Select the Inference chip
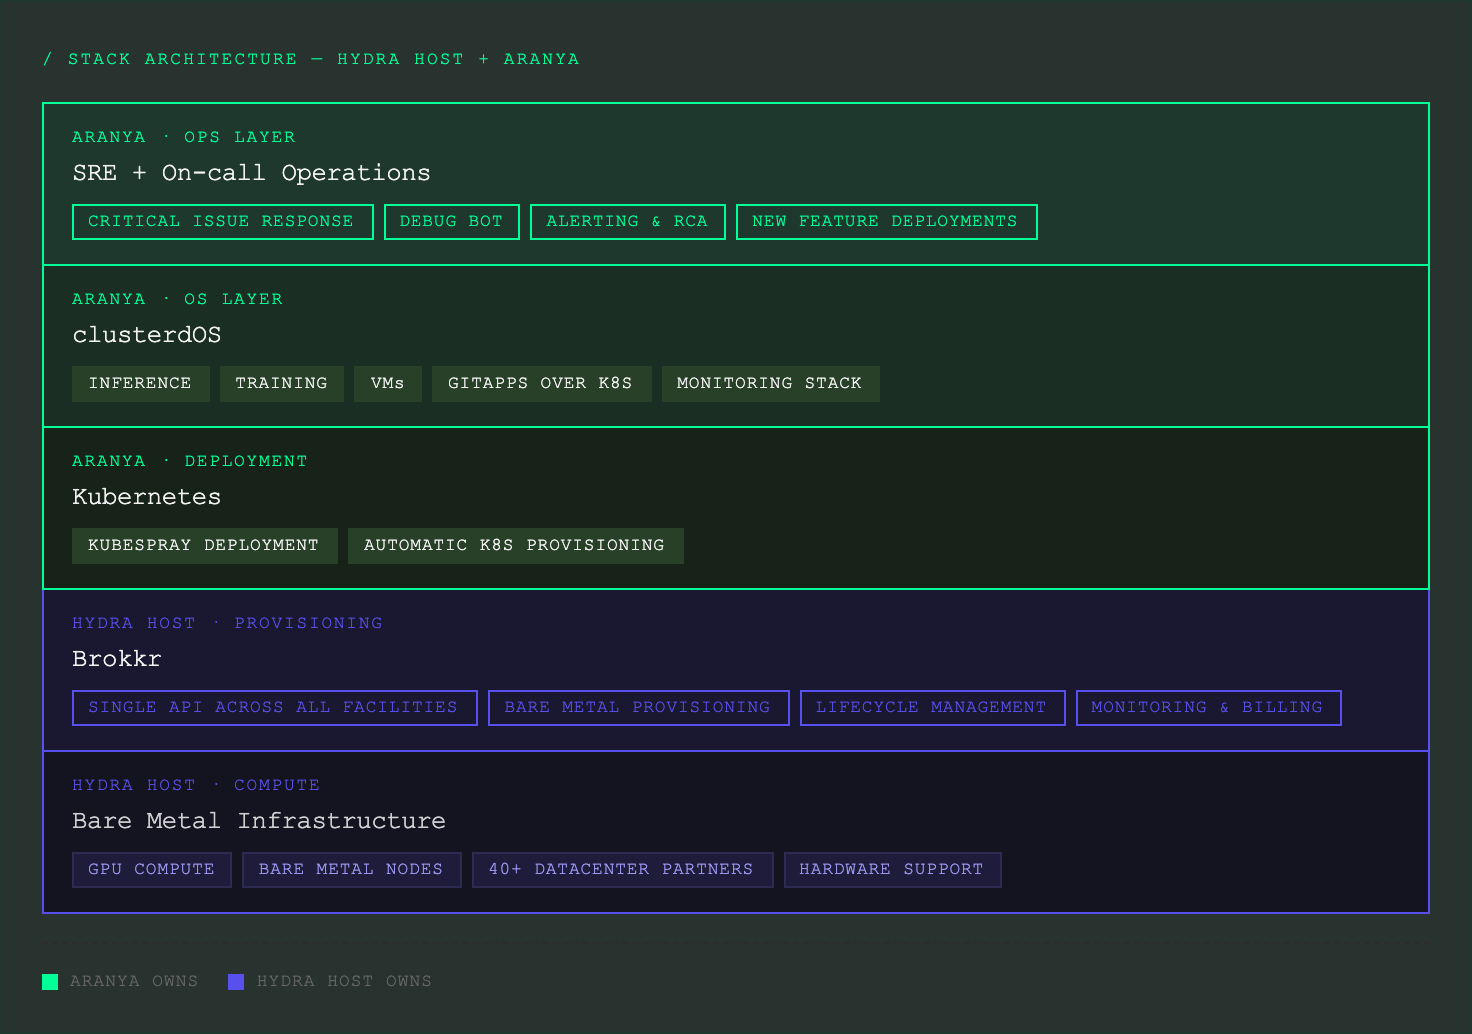Image resolution: width=1472 pixels, height=1034 pixels. pos(141,384)
